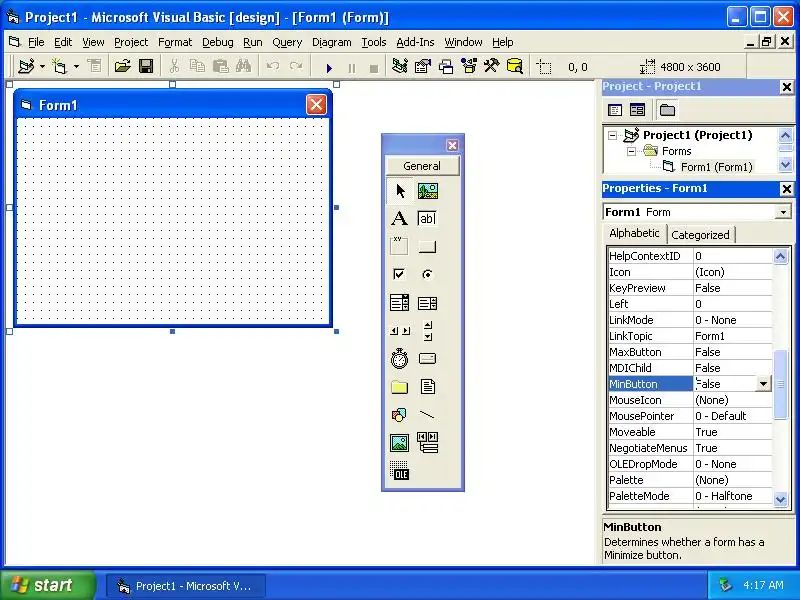Click the Save Project floppy icon
Image resolution: width=800 pixels, height=600 pixels.
point(146,66)
